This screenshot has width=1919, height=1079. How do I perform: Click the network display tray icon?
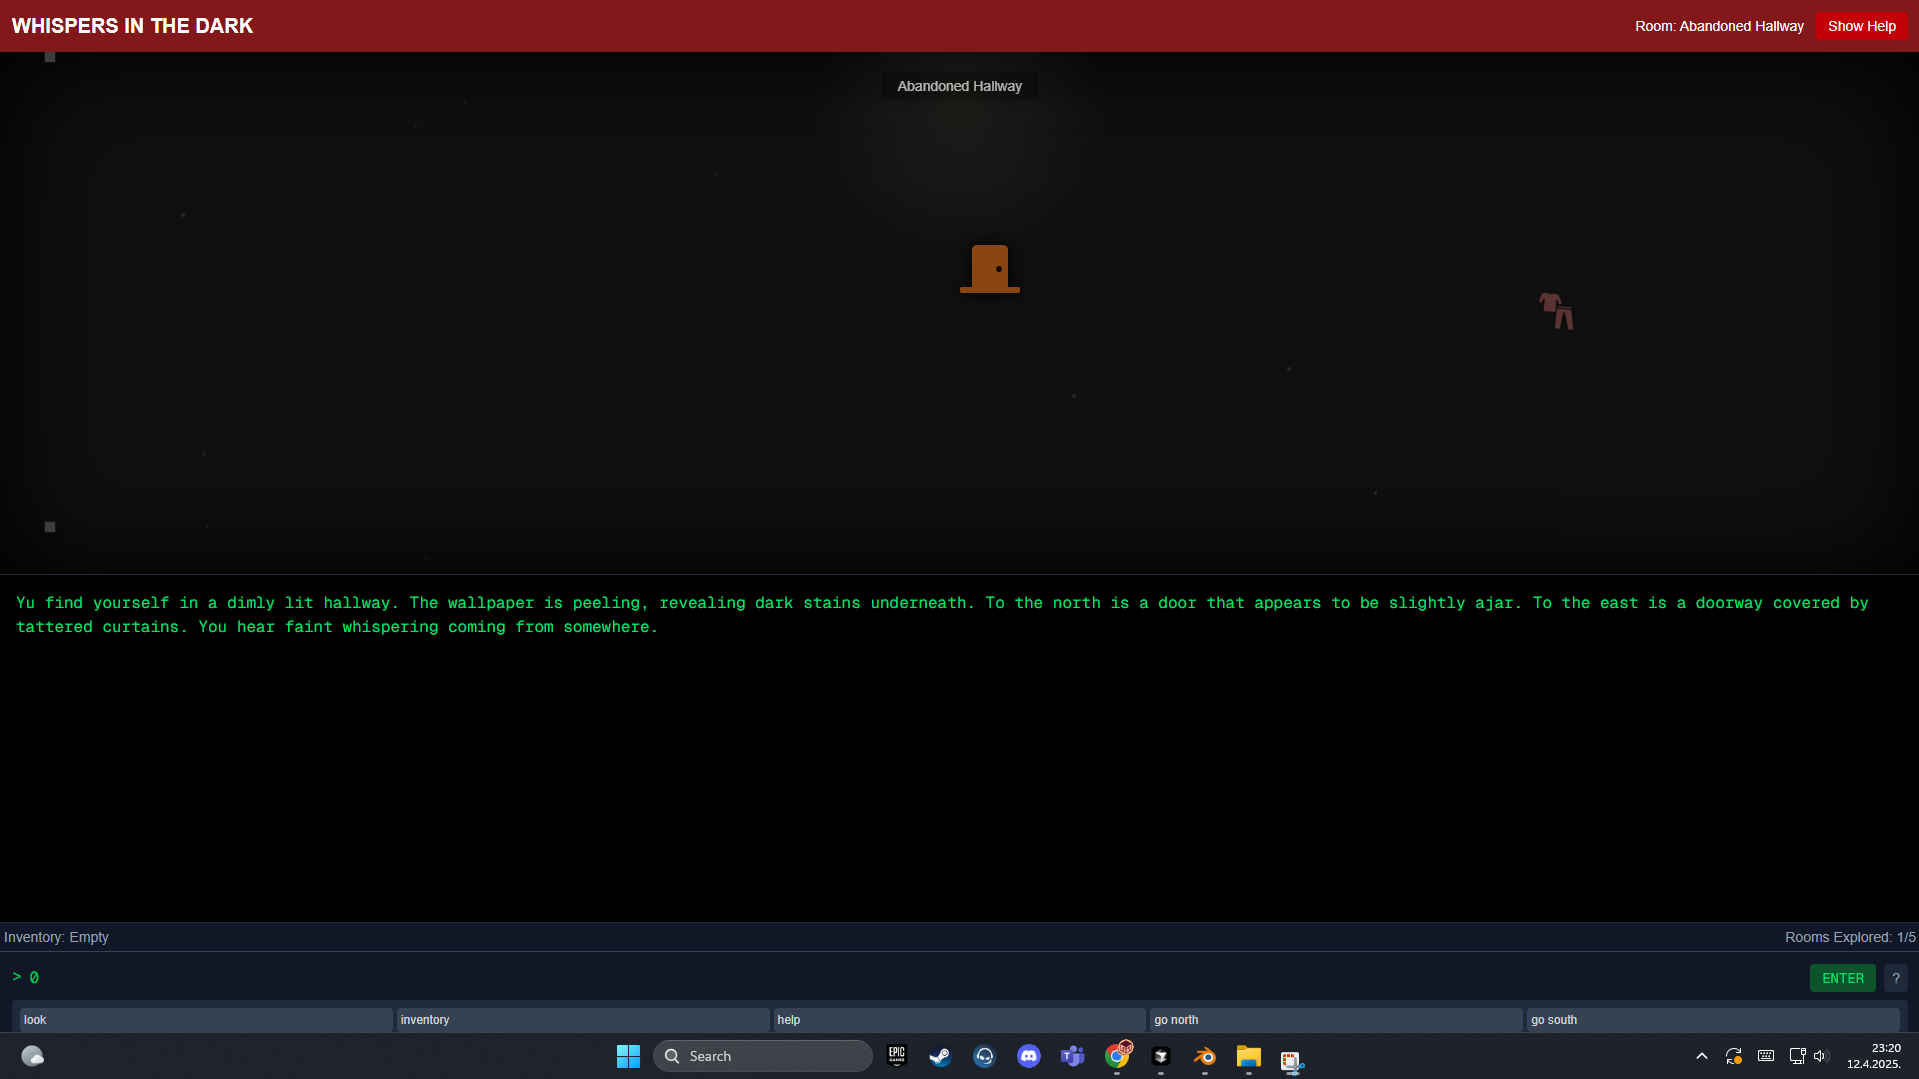(x=1797, y=1056)
